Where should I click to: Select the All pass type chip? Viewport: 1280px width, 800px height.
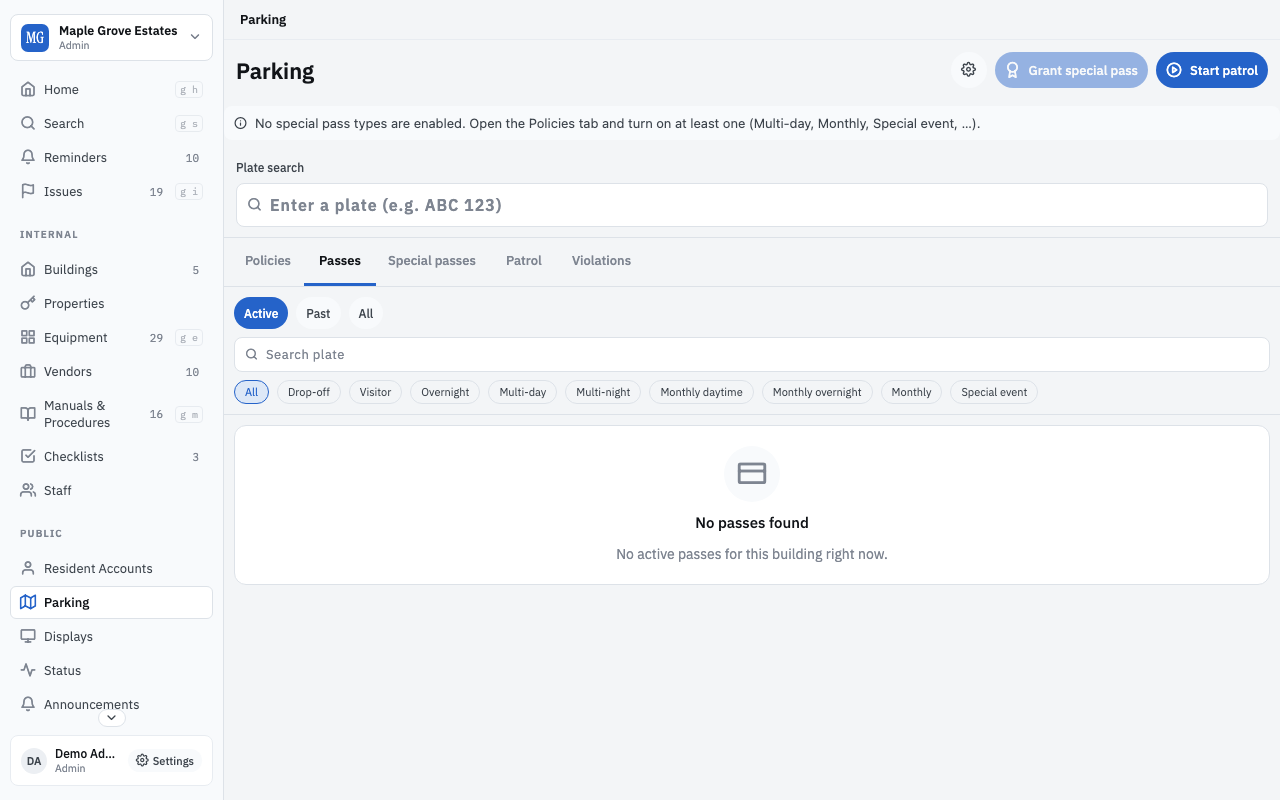click(x=251, y=392)
